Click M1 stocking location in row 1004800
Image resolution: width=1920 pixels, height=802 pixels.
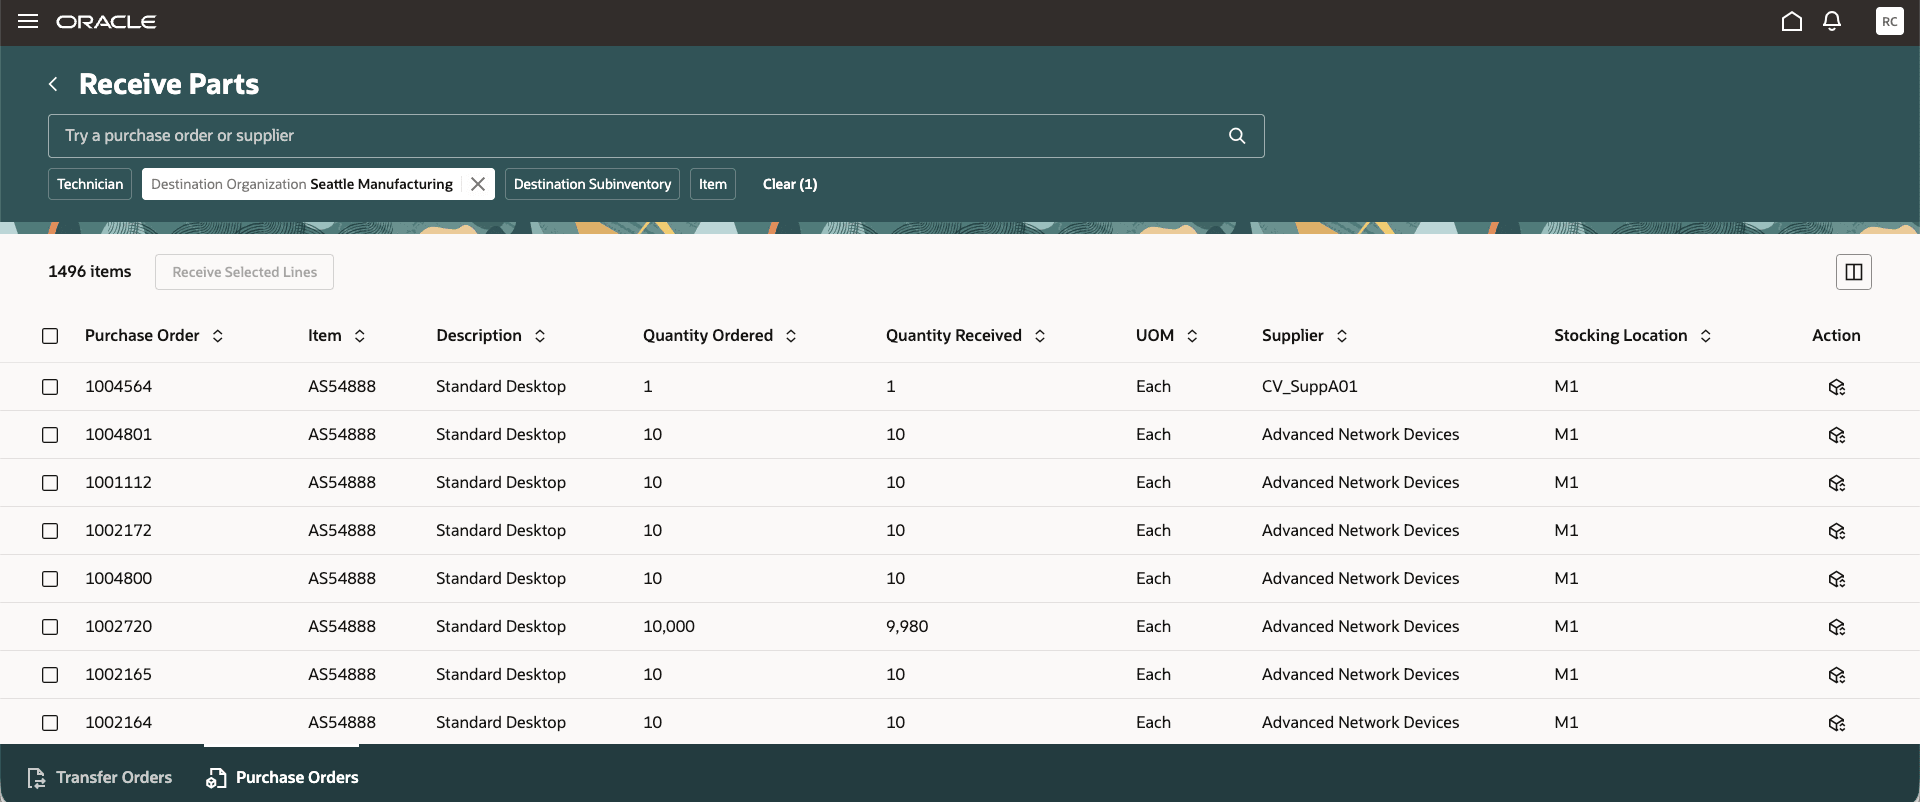coord(1566,579)
